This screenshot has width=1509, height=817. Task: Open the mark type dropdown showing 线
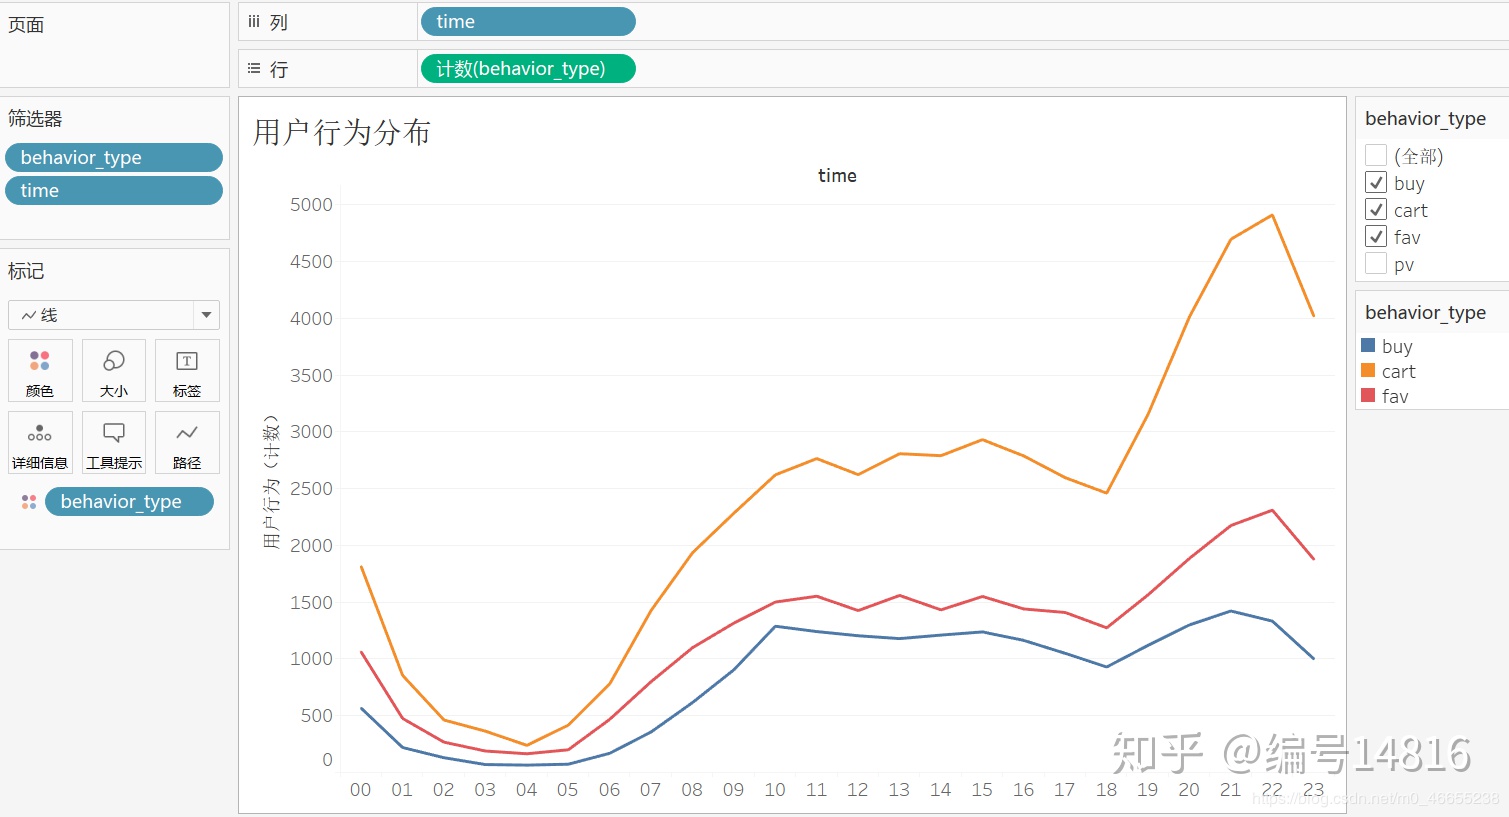point(114,315)
